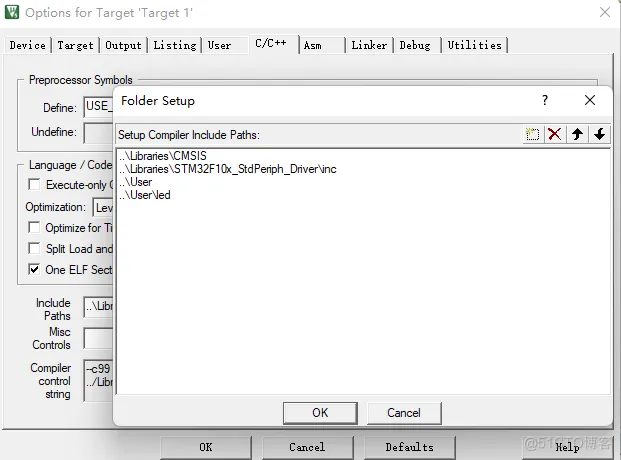Click the Misc Controls field
The width and height of the screenshot is (621, 460).
pyautogui.click(x=98, y=338)
